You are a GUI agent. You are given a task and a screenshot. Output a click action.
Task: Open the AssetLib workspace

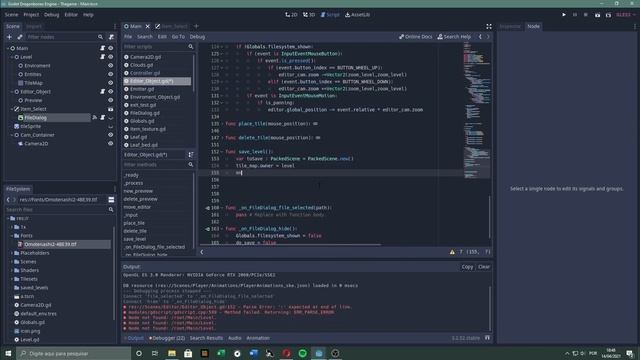point(358,15)
